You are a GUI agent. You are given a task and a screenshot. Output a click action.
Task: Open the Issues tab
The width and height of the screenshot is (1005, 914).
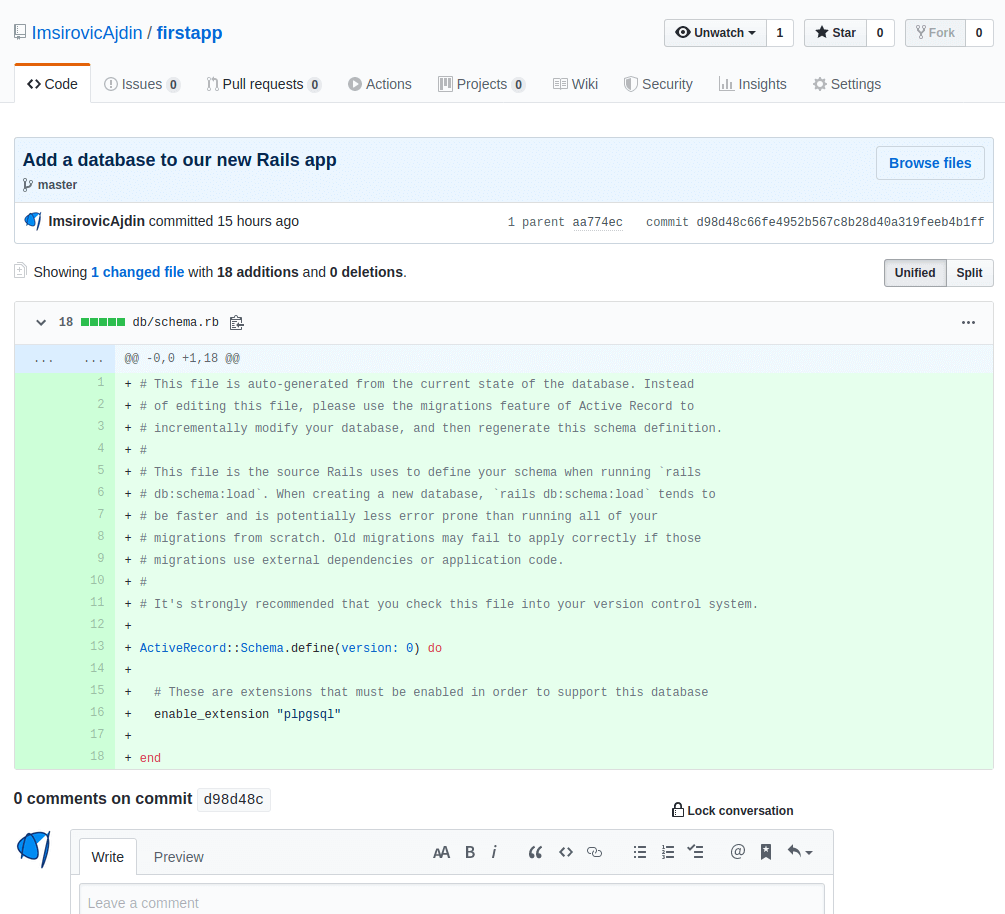(x=142, y=84)
